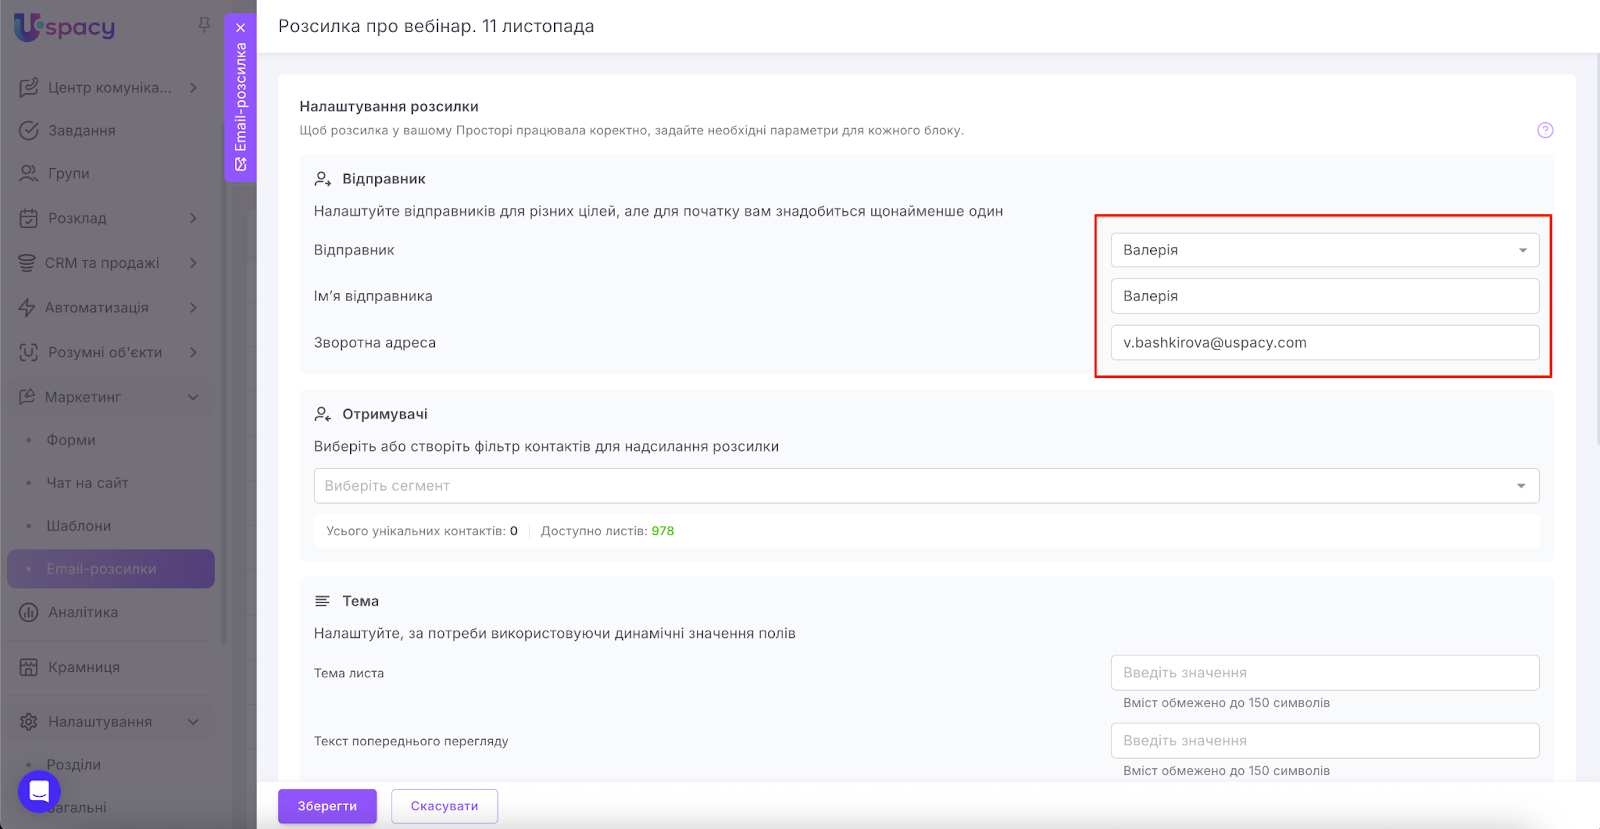Viewport: 1600px width, 829px height.
Task: Click the Зберегти button
Action: pos(327,806)
